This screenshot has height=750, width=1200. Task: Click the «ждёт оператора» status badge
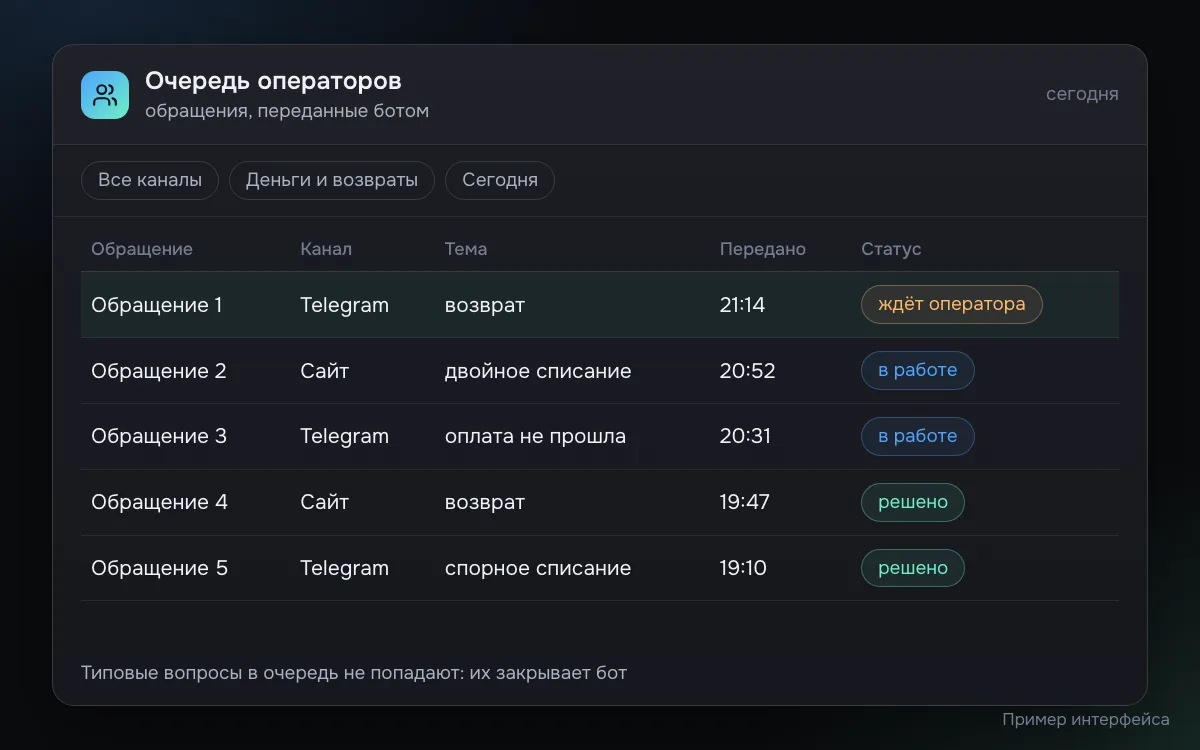pyautogui.click(x=952, y=304)
